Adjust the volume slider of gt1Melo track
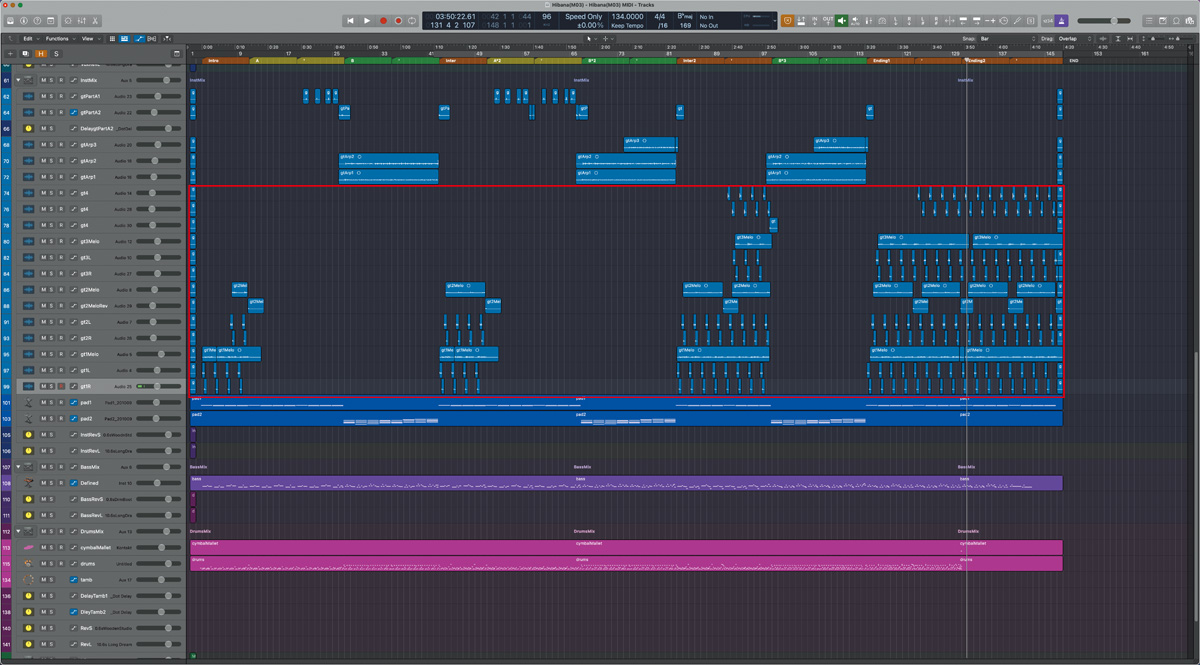Screen dimensions: 1200x665 [x=157, y=354]
